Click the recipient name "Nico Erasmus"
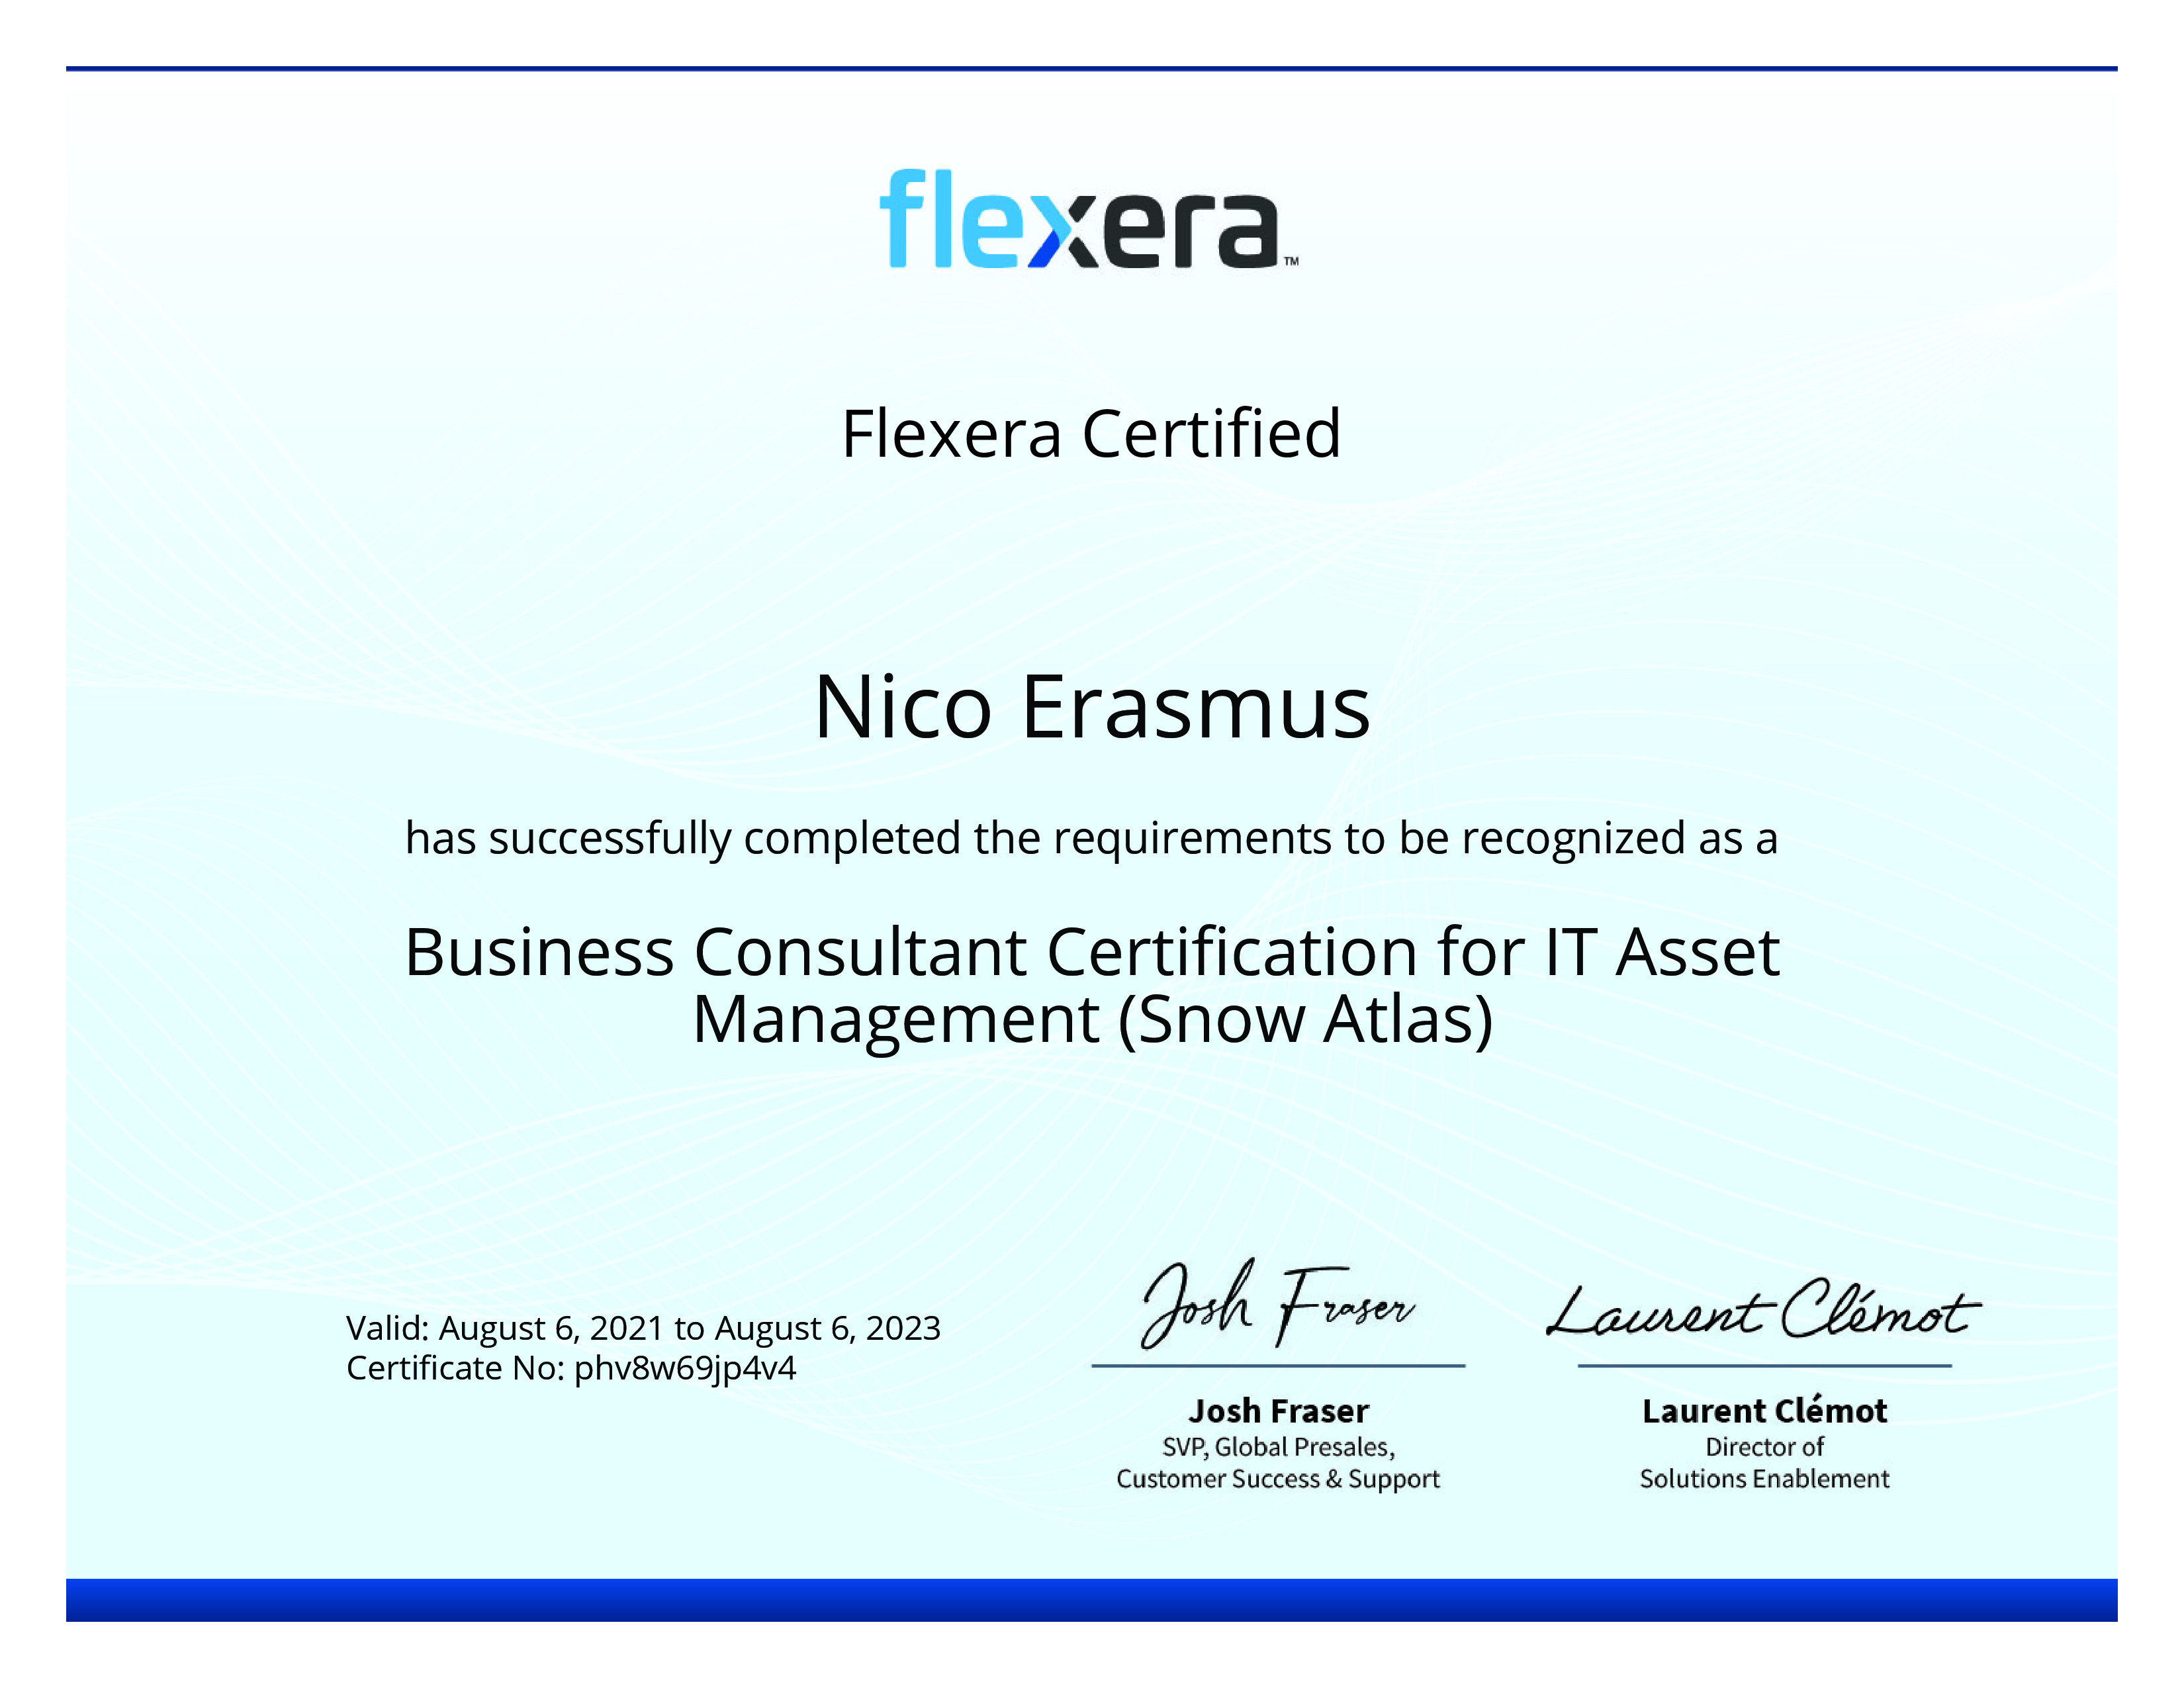2184x1688 pixels. click(x=1092, y=707)
